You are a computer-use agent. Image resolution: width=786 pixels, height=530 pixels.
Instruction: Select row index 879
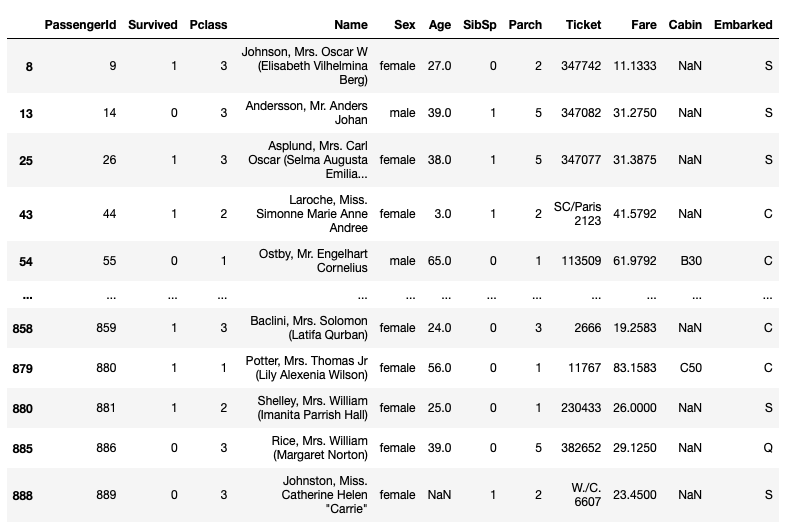[23, 369]
